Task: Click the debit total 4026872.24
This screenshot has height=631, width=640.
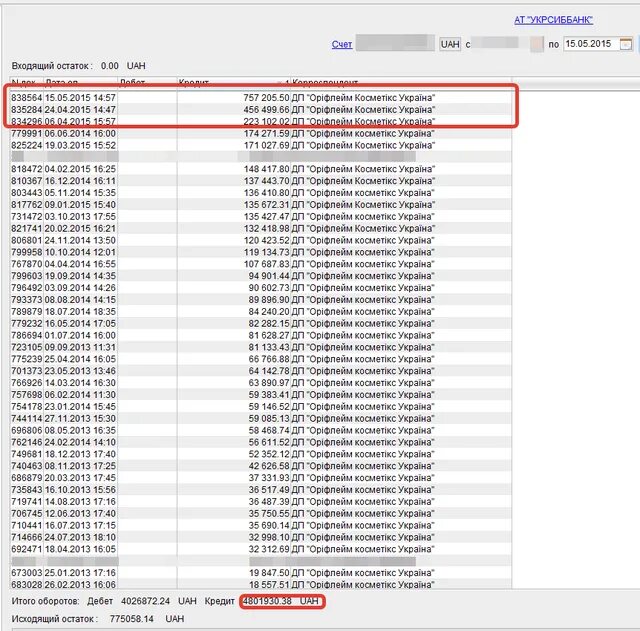Action: coord(145,601)
